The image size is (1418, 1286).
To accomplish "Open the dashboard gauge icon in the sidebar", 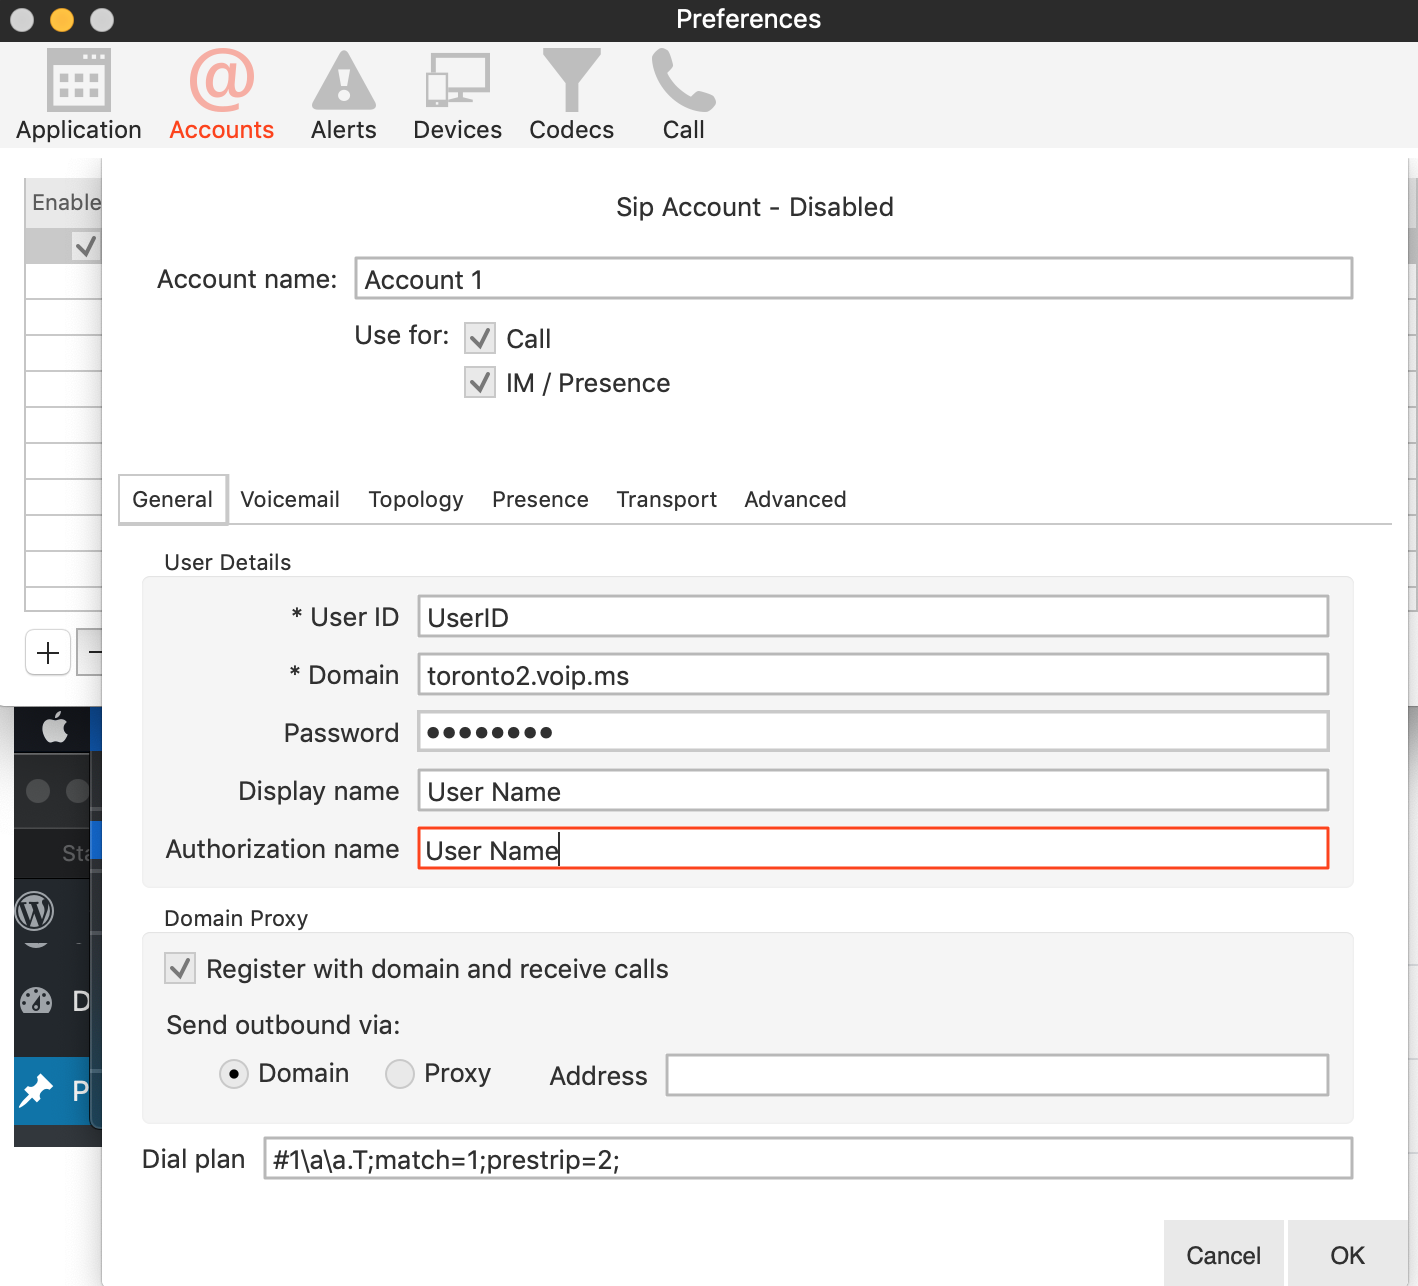I will click(x=37, y=1001).
